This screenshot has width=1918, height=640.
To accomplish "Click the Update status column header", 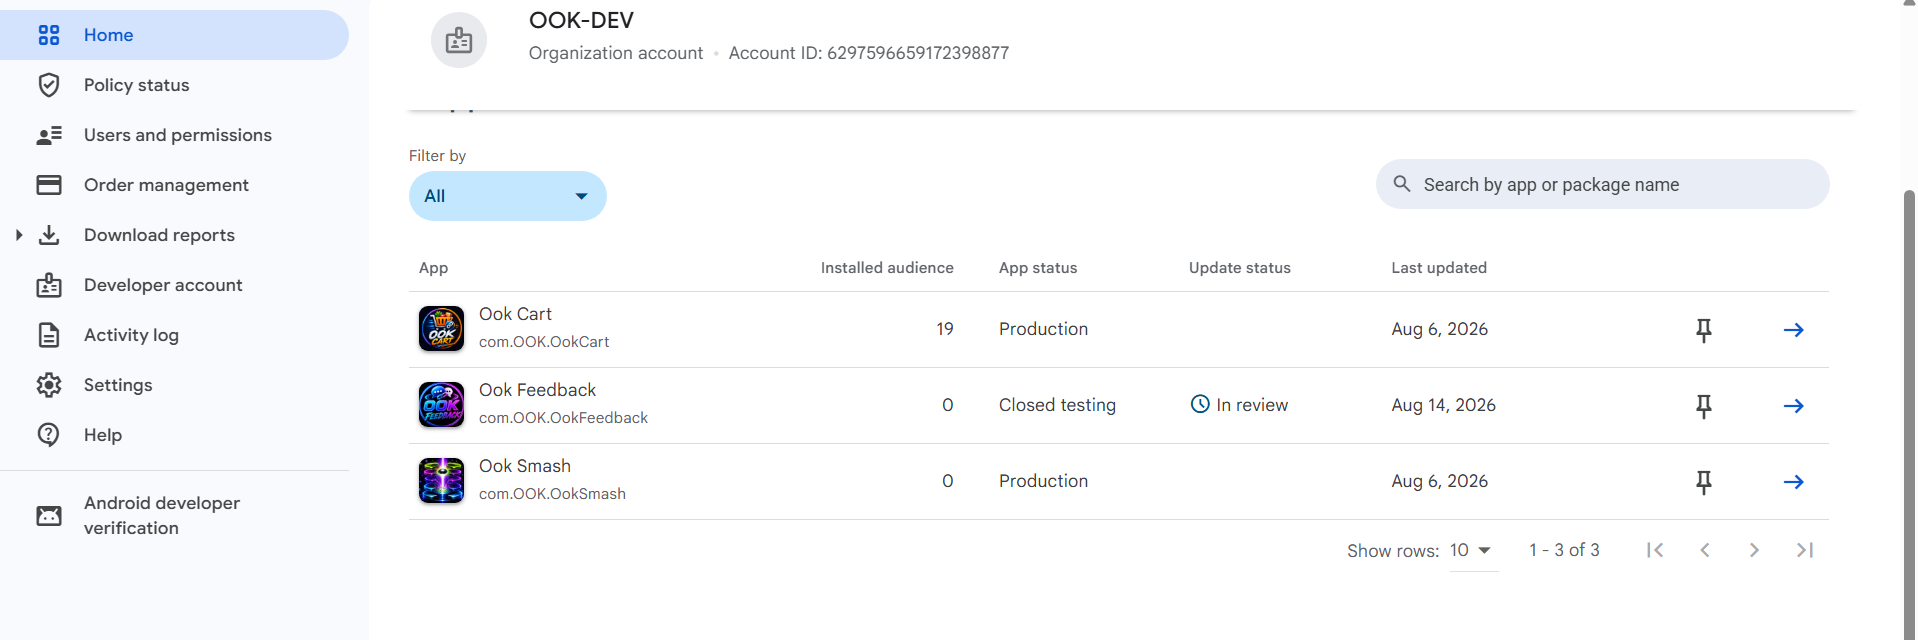I will (1240, 268).
